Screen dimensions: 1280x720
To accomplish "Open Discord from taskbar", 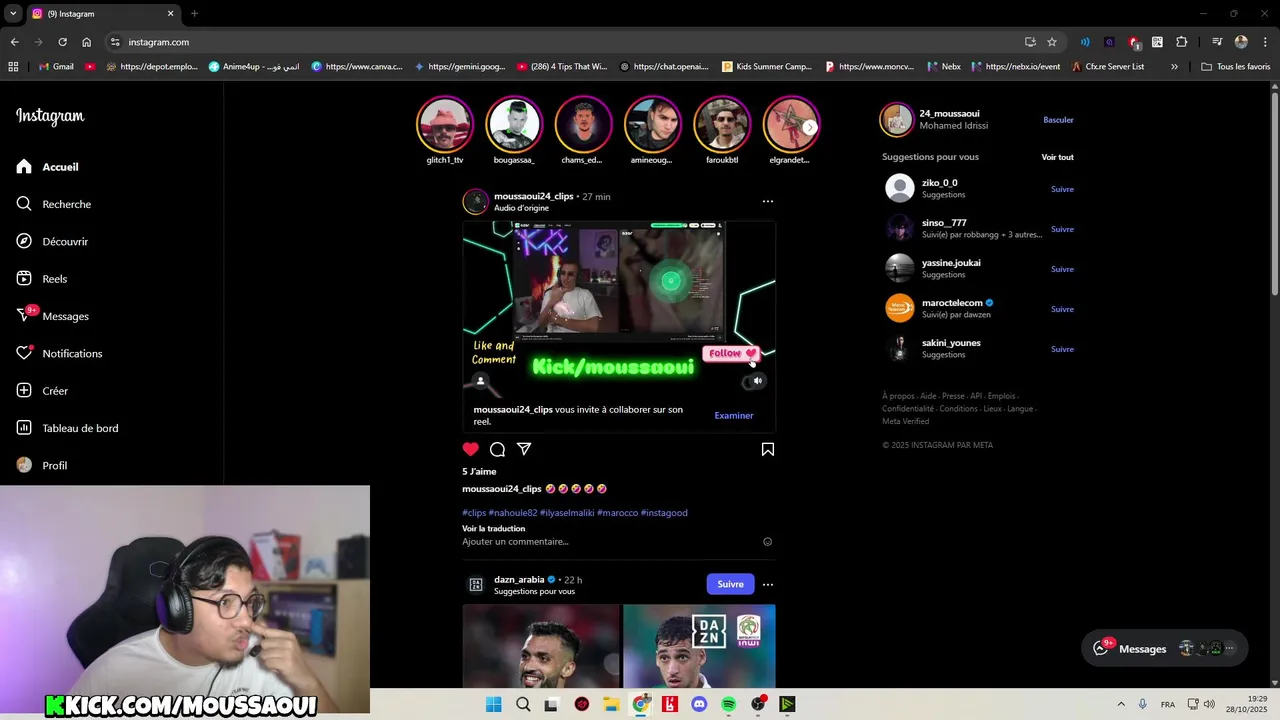I will [699, 704].
